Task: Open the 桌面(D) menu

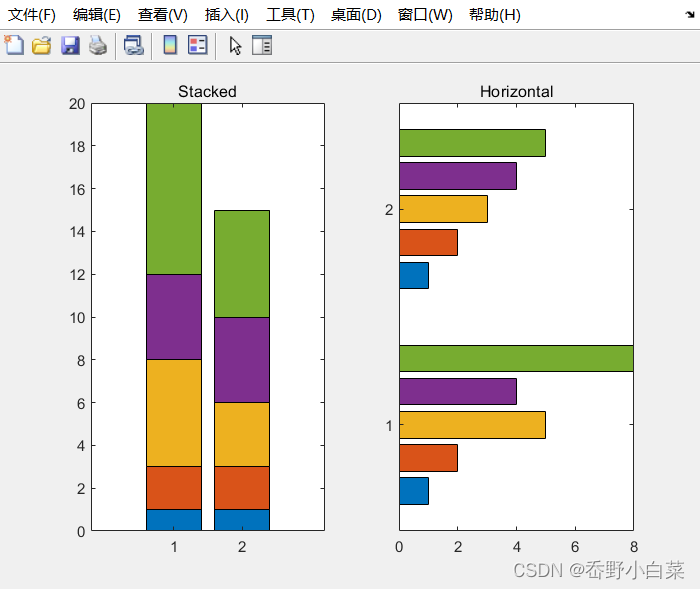Action: coord(356,15)
